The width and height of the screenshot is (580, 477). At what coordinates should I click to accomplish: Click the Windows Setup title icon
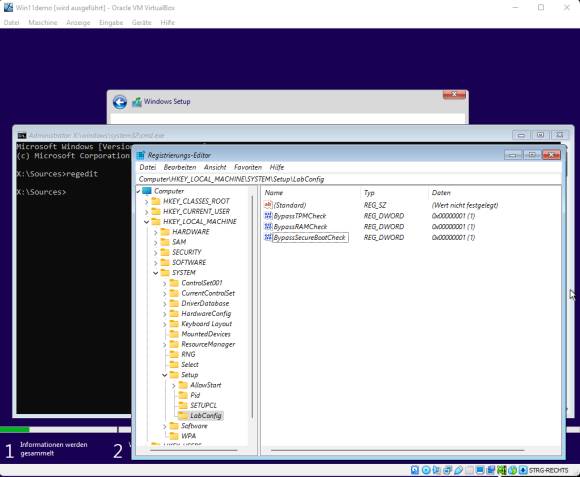(x=137, y=102)
